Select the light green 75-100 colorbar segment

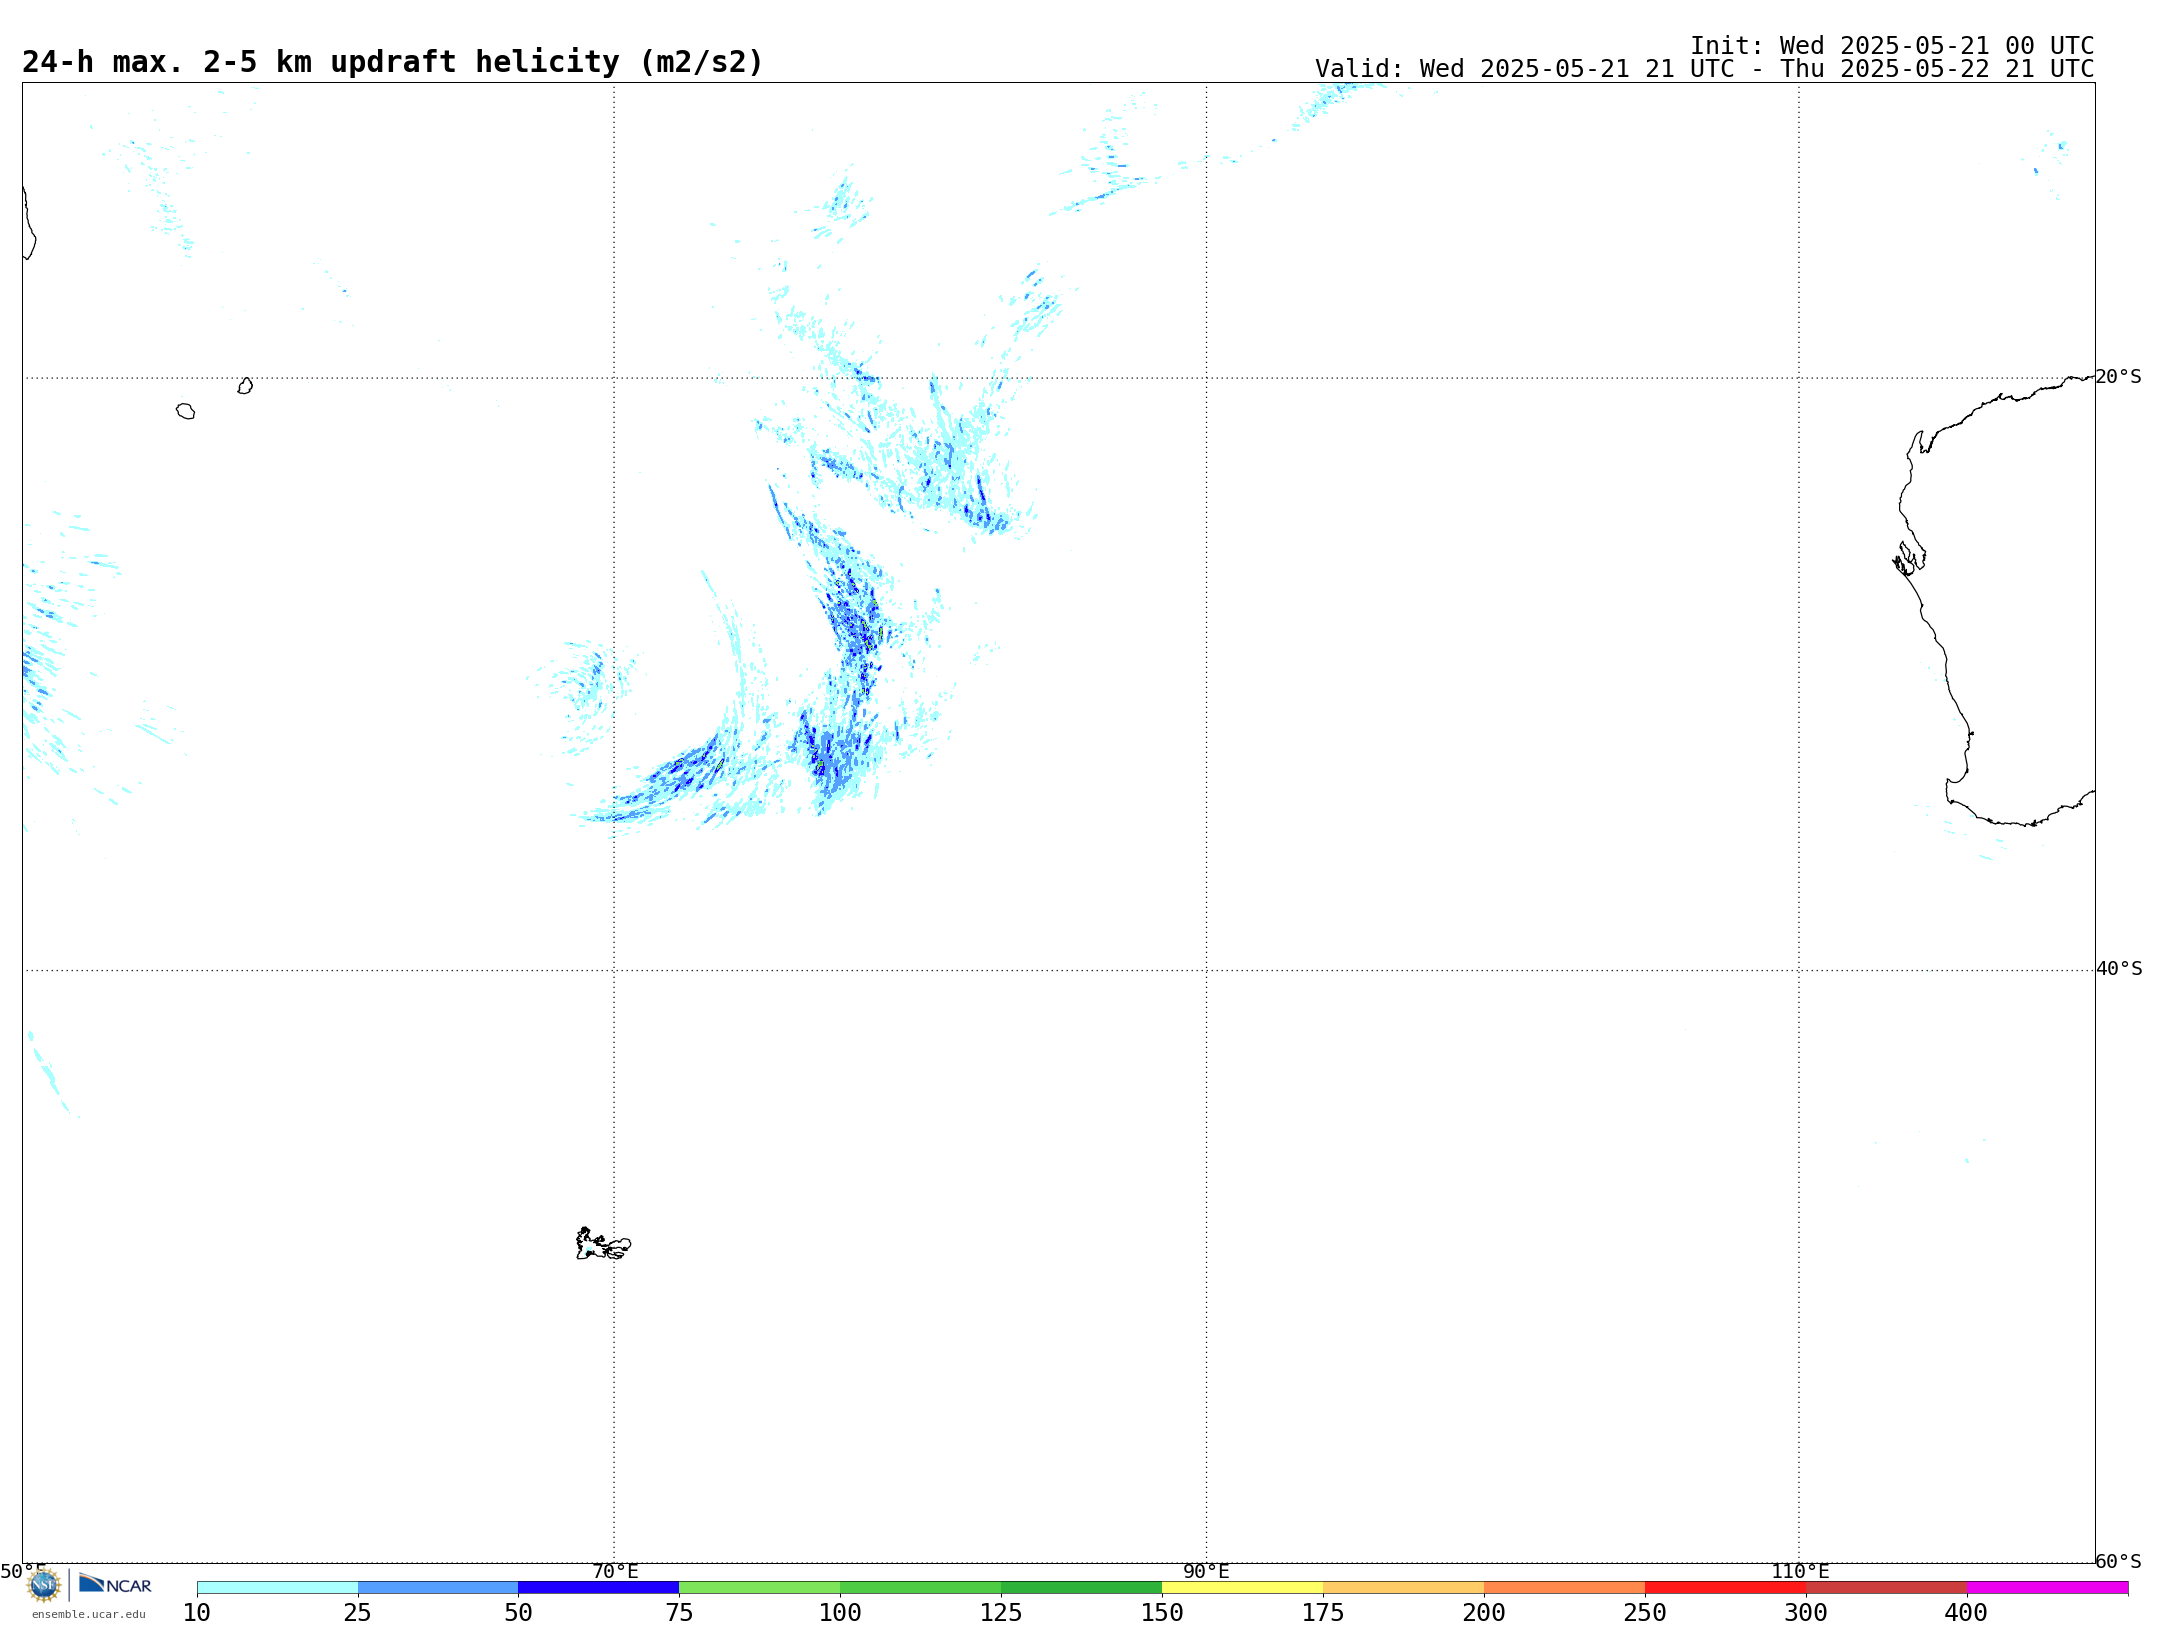point(760,1588)
